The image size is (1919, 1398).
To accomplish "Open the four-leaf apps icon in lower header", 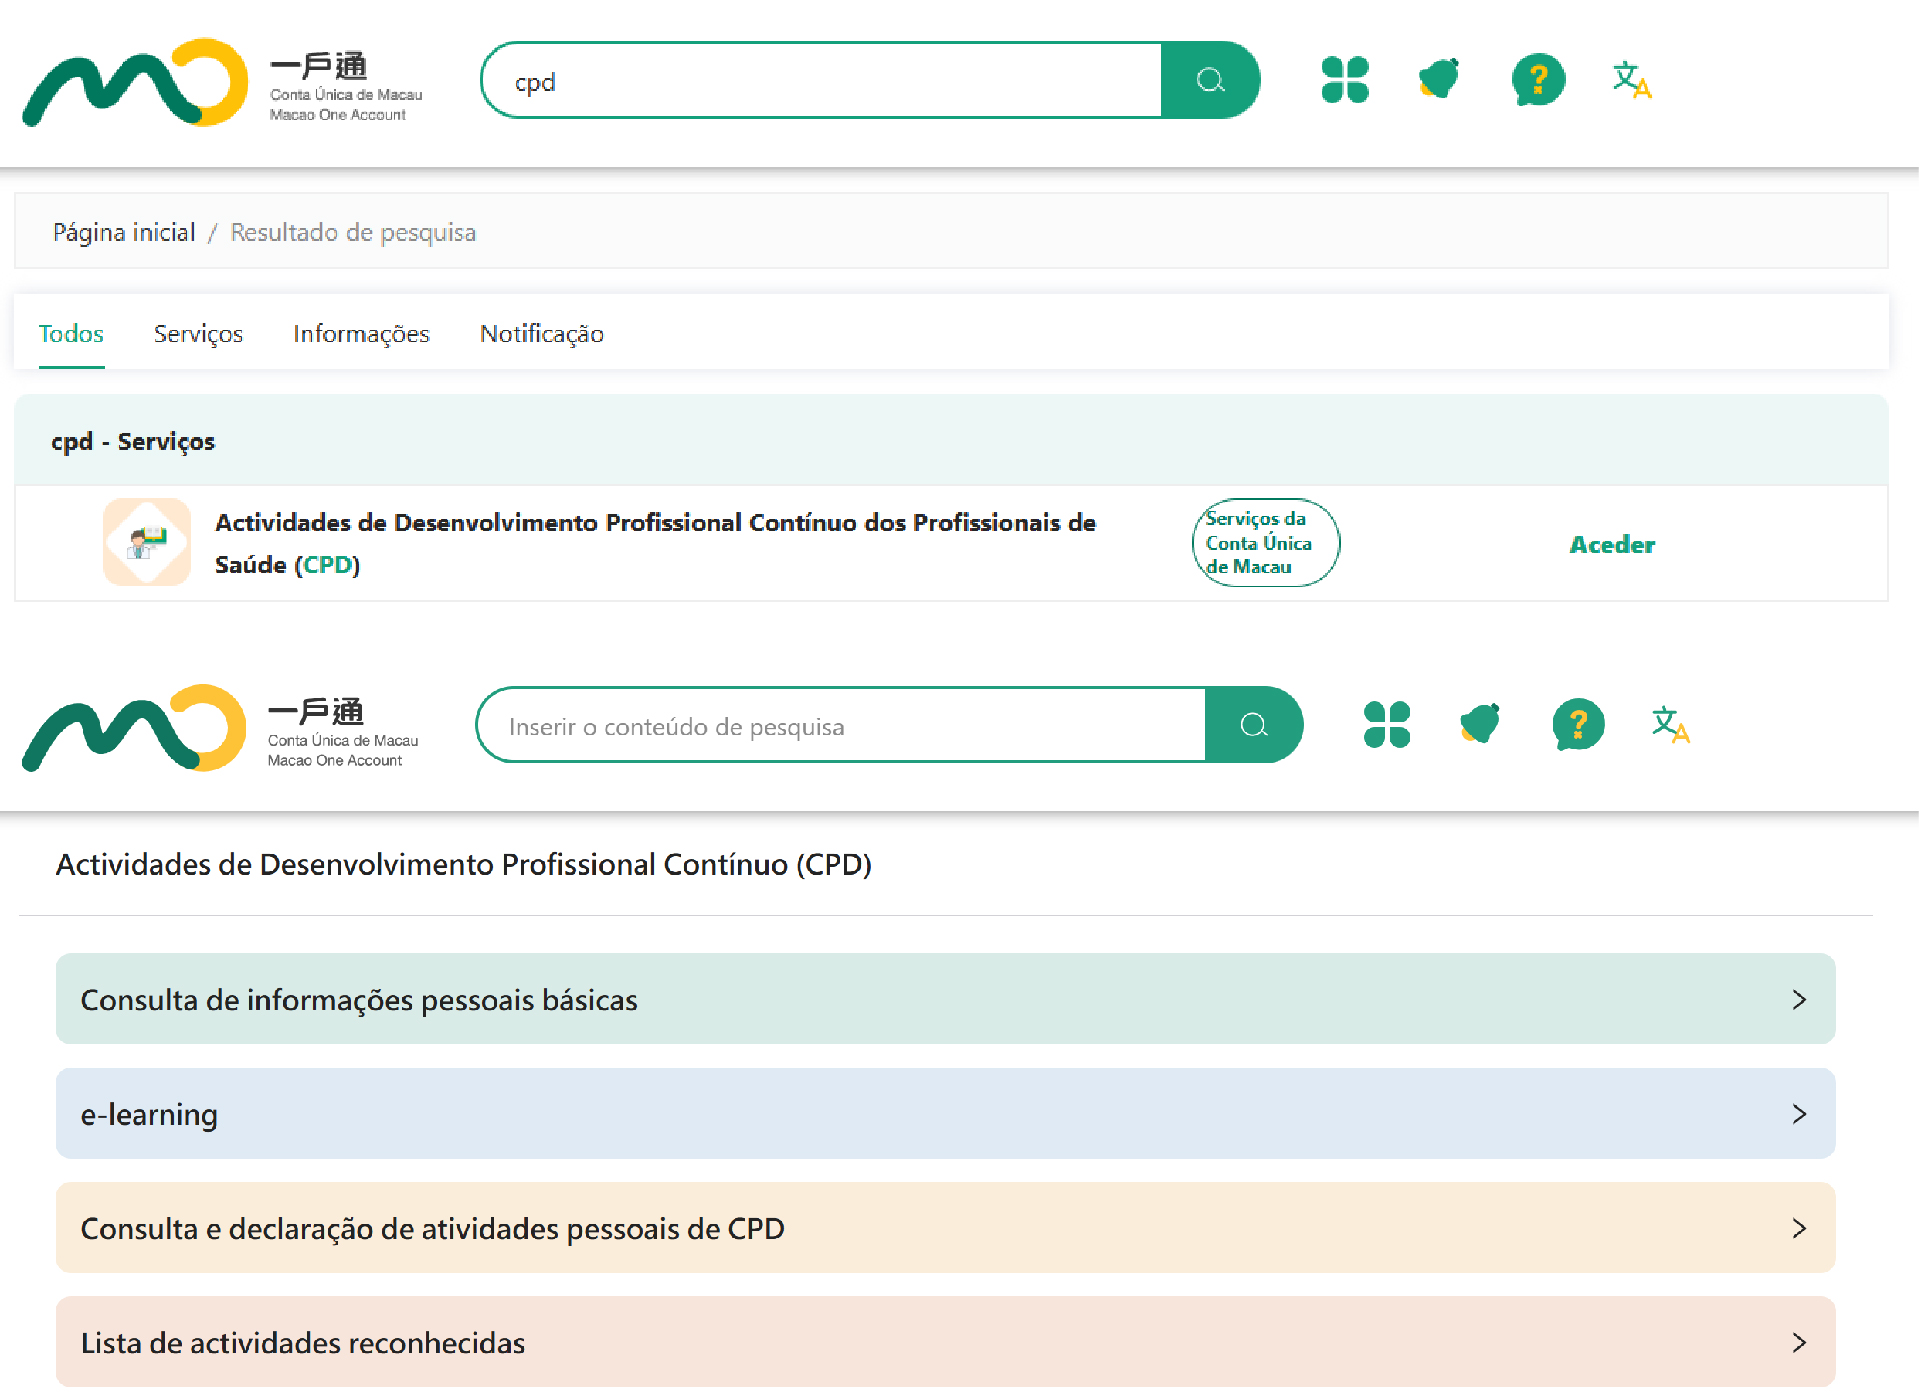I will point(1386,725).
